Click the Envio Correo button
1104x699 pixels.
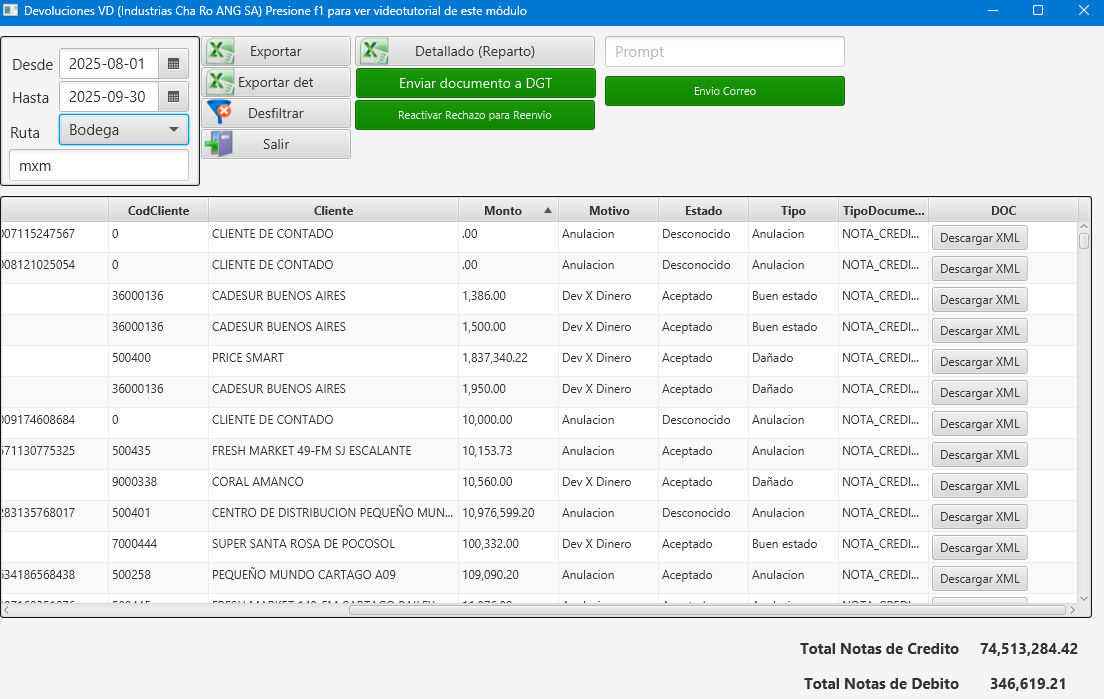tap(724, 91)
